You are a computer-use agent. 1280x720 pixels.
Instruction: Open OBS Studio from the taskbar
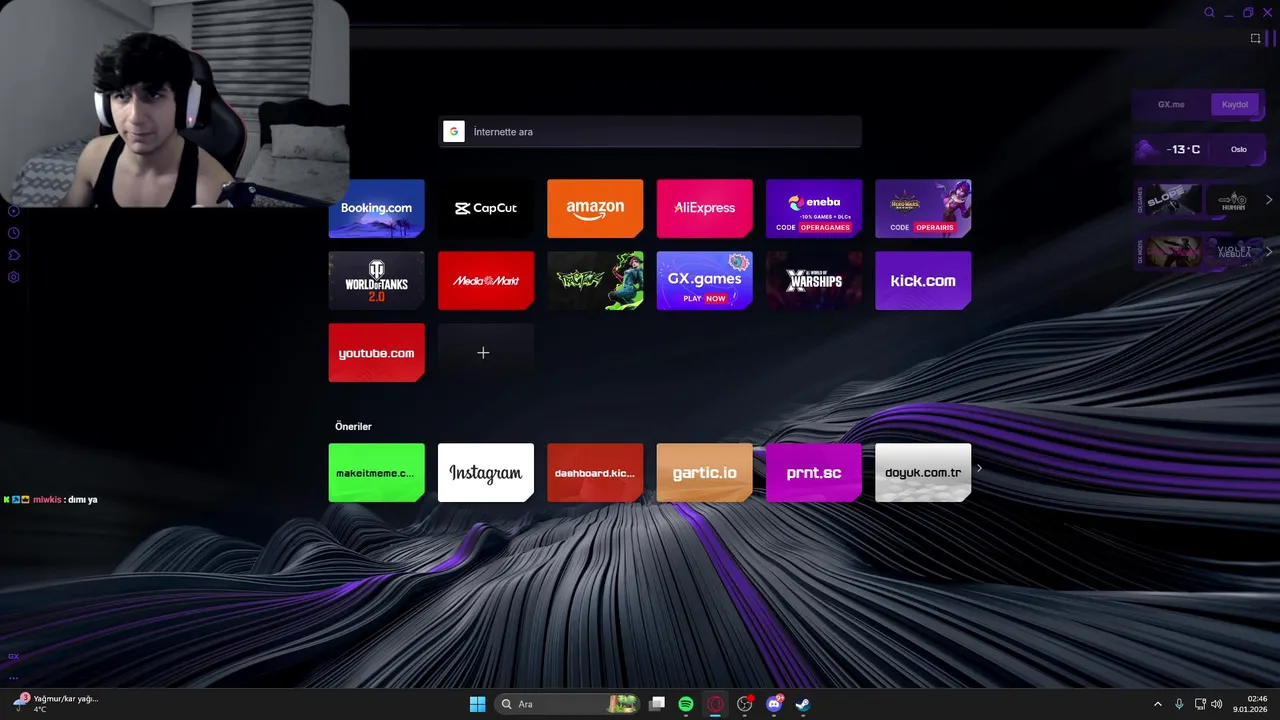(744, 704)
